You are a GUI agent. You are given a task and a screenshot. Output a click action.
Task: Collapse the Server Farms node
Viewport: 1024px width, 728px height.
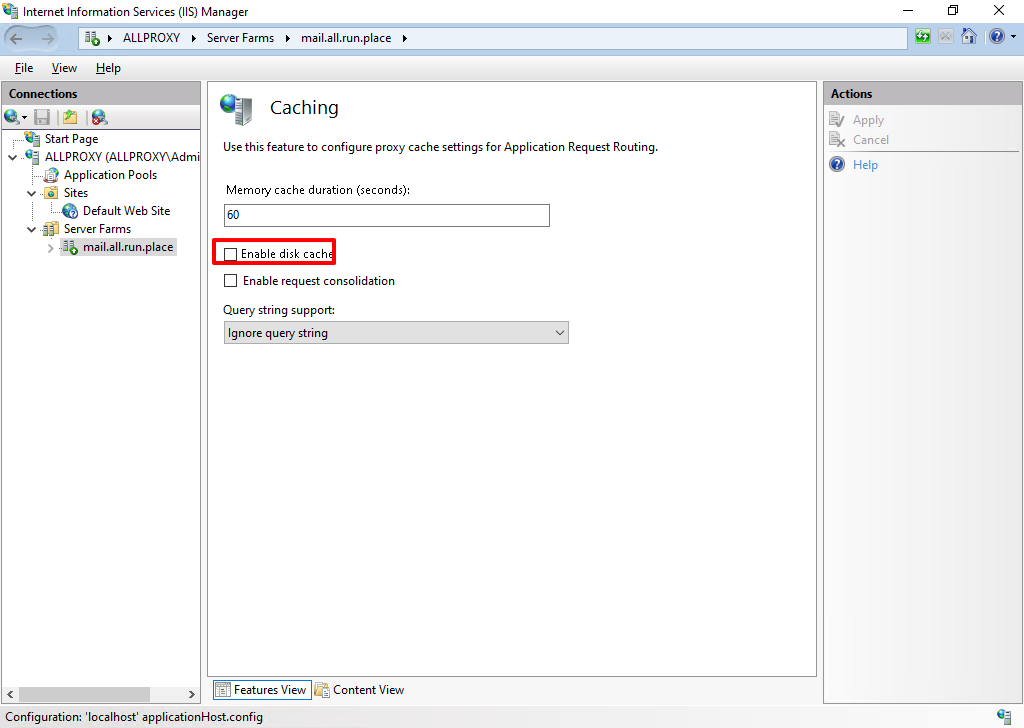click(31, 229)
